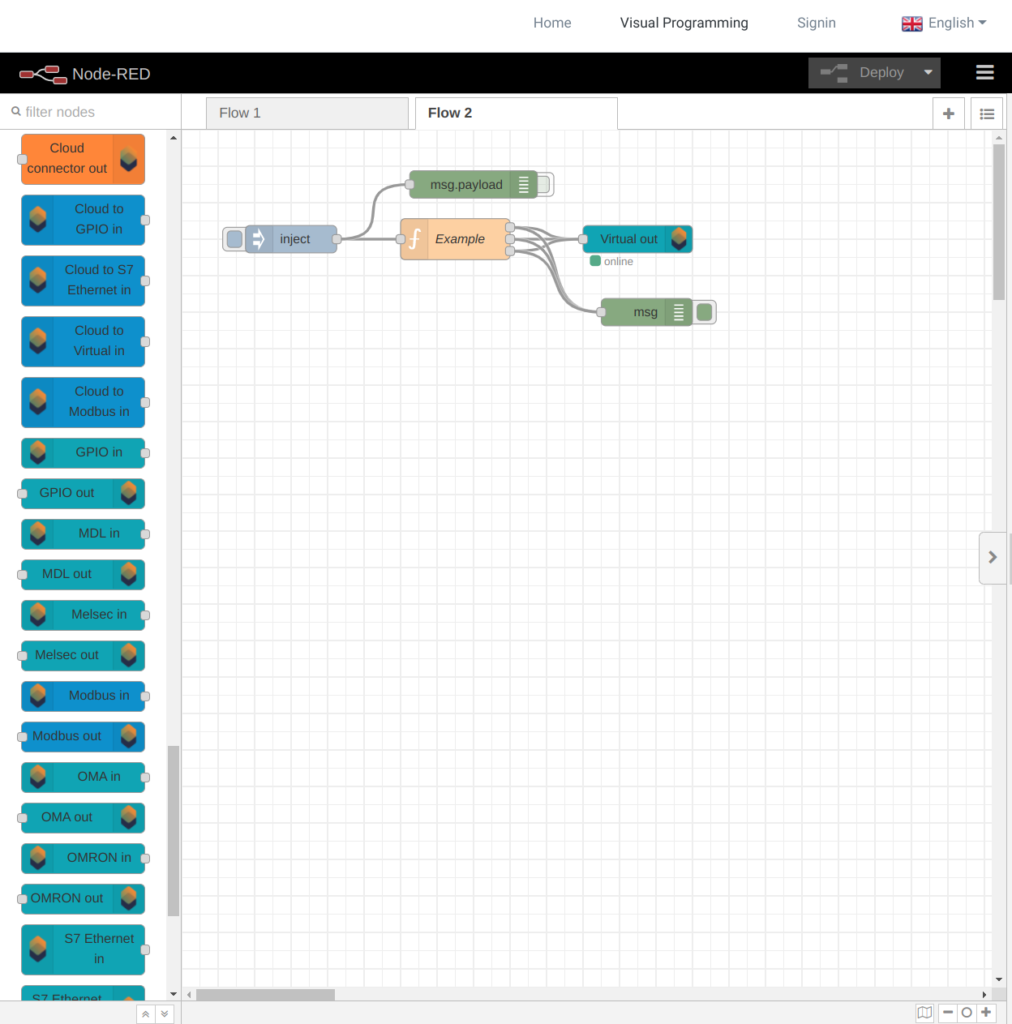Viewport: 1012px width, 1024px height.
Task: Click the palette scroll up arrow
Action: (x=173, y=138)
